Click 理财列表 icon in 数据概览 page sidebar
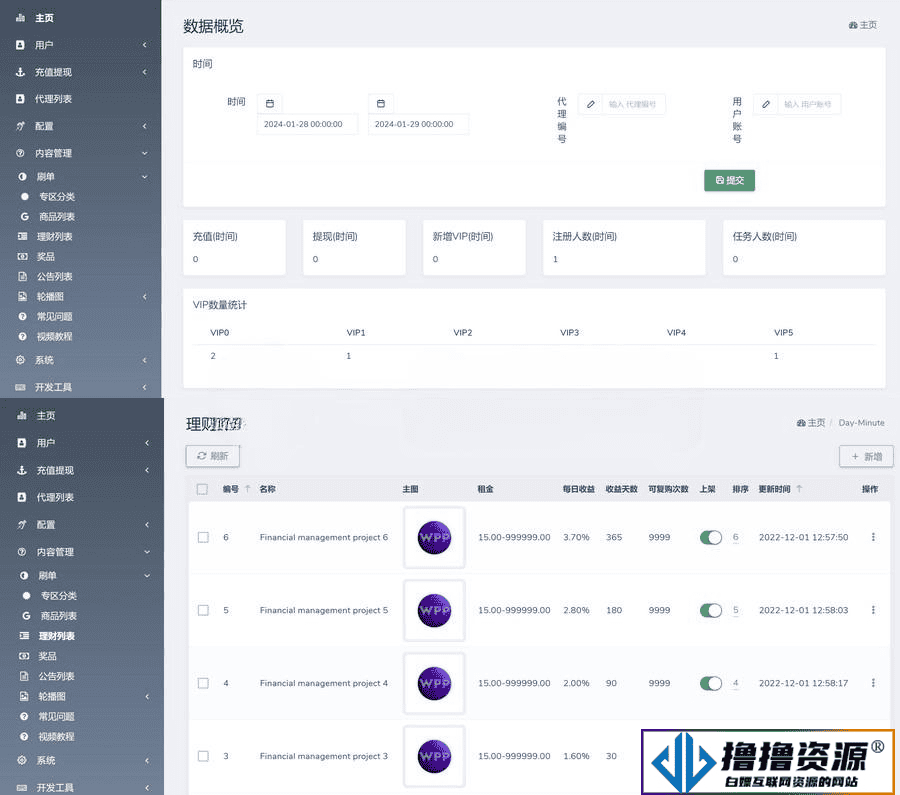Screen dimensions: 900x795 pos(23,236)
